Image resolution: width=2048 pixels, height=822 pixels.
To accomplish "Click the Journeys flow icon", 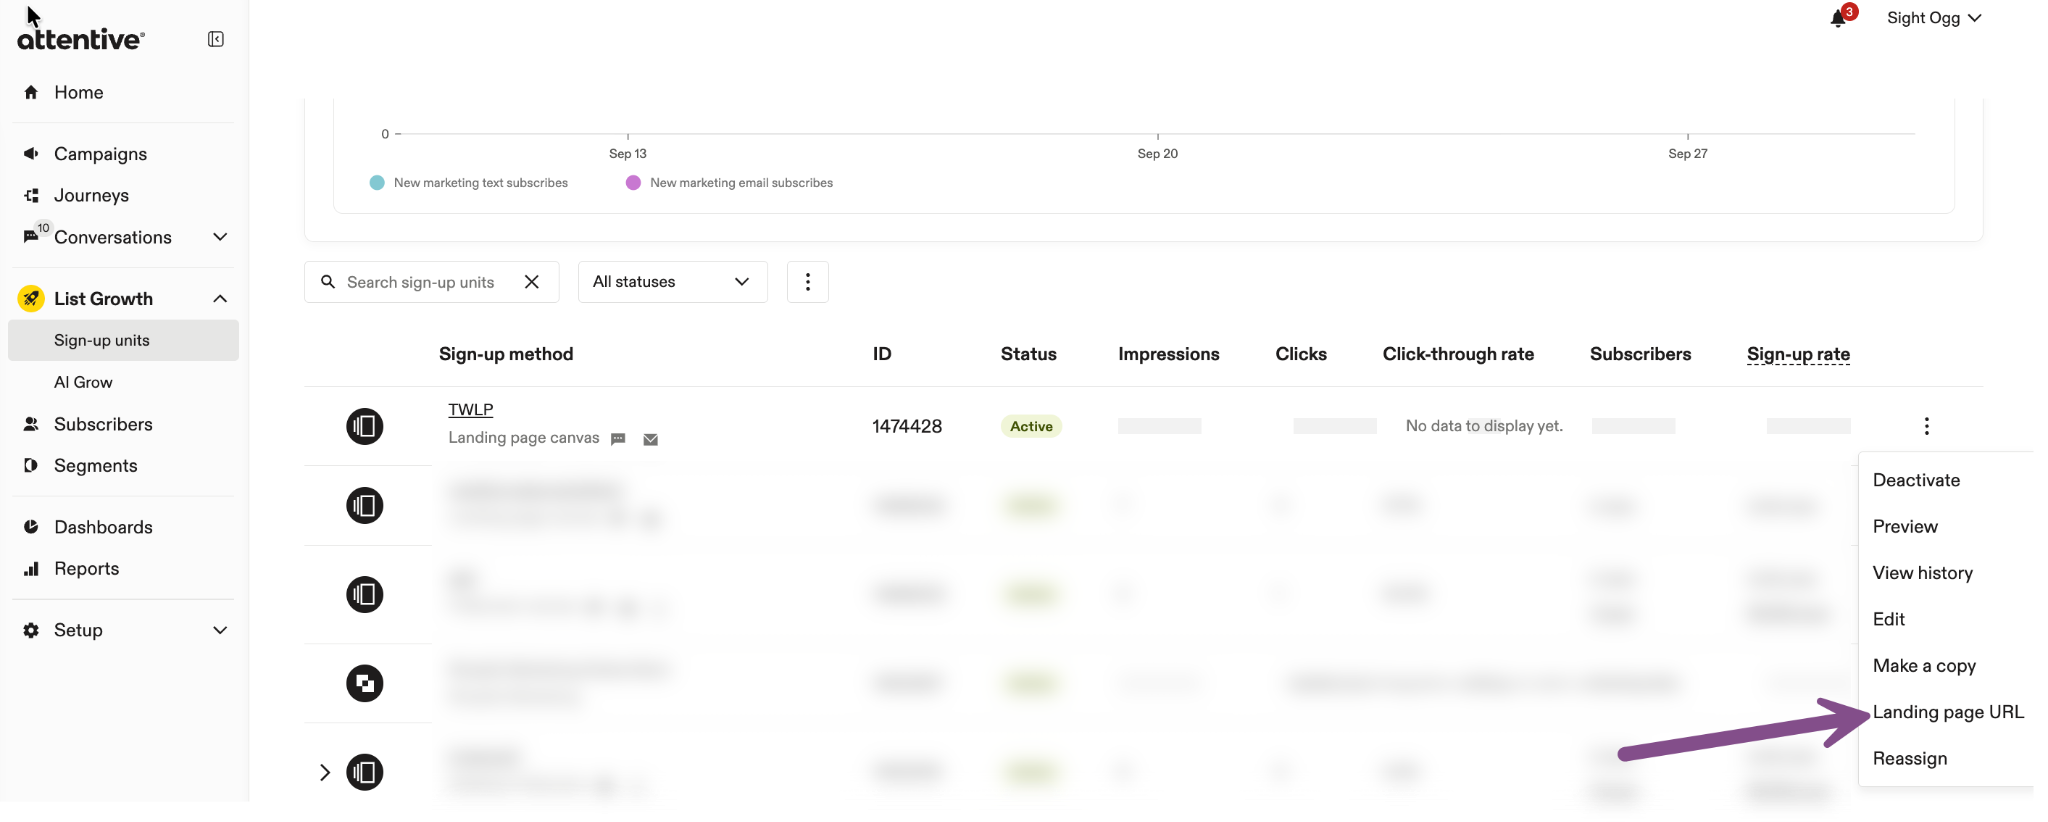I will coord(31,195).
